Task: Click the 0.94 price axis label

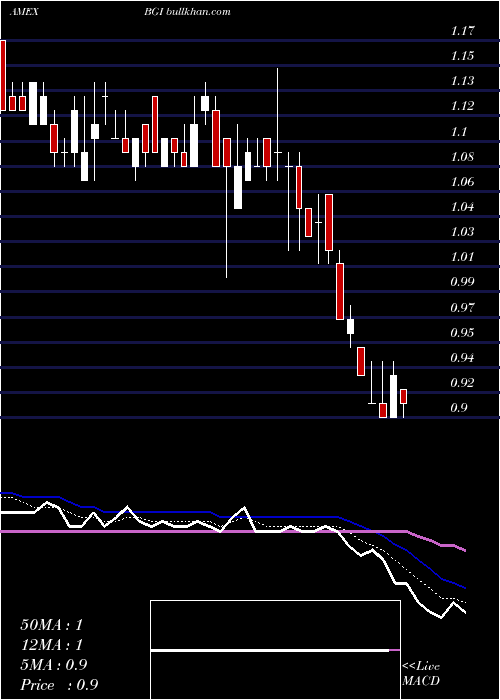Action: click(x=462, y=358)
